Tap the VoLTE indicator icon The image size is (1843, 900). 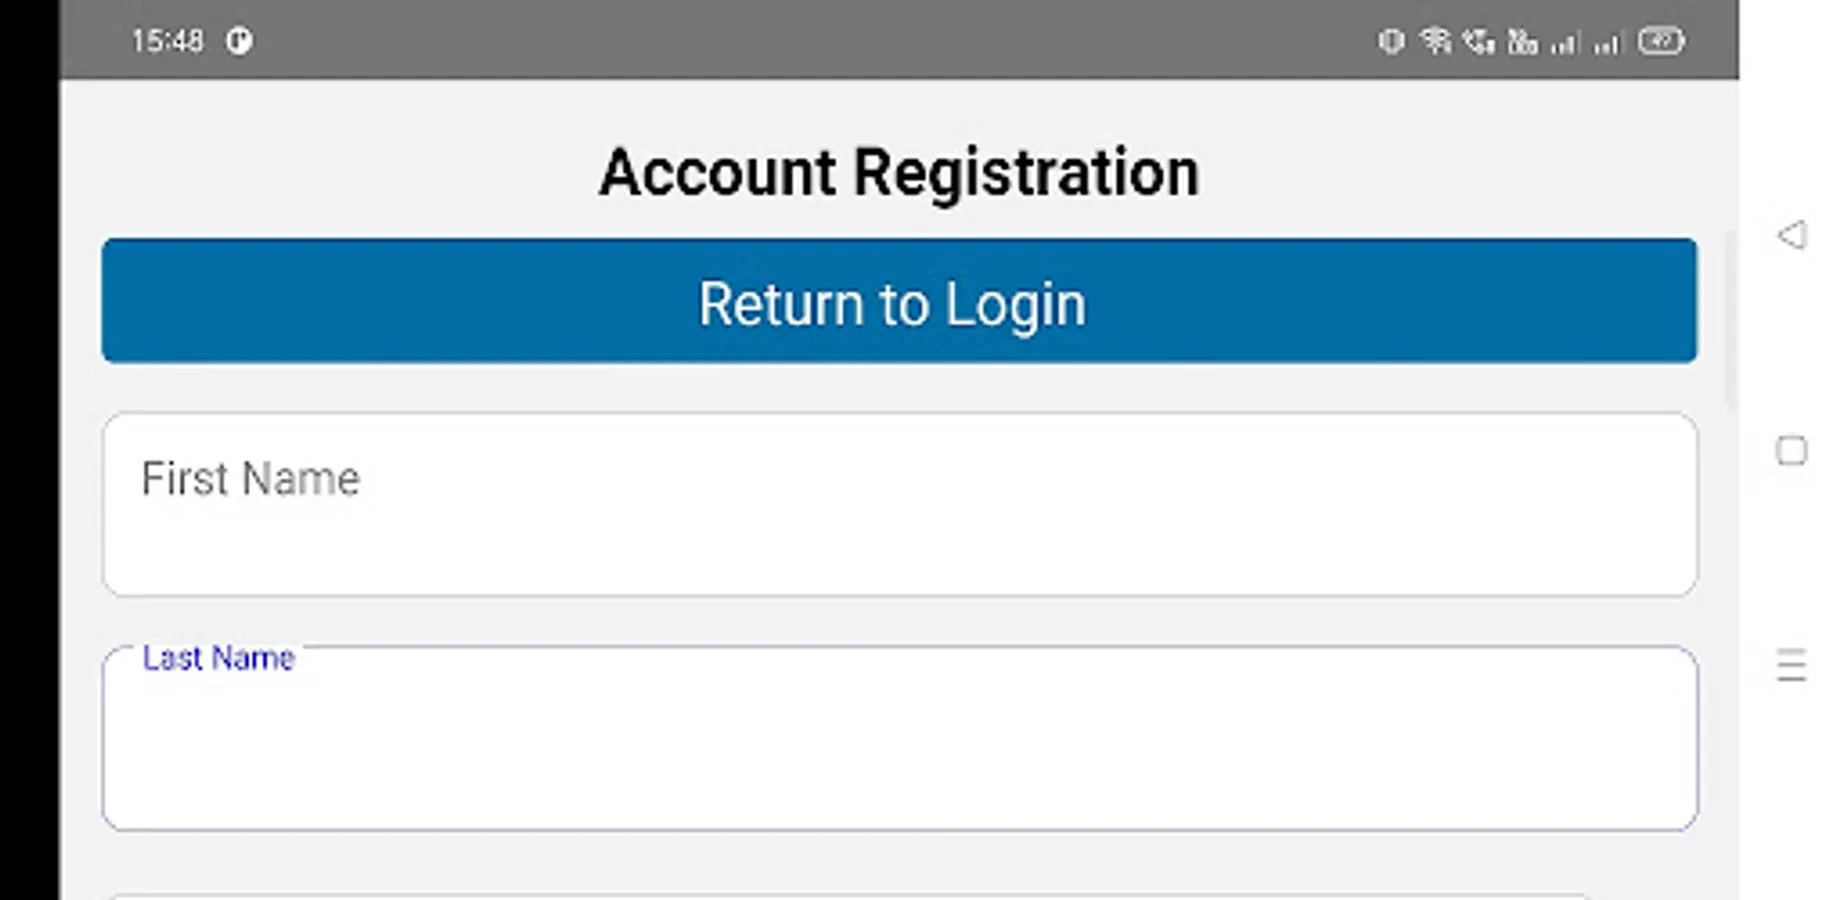1522,41
